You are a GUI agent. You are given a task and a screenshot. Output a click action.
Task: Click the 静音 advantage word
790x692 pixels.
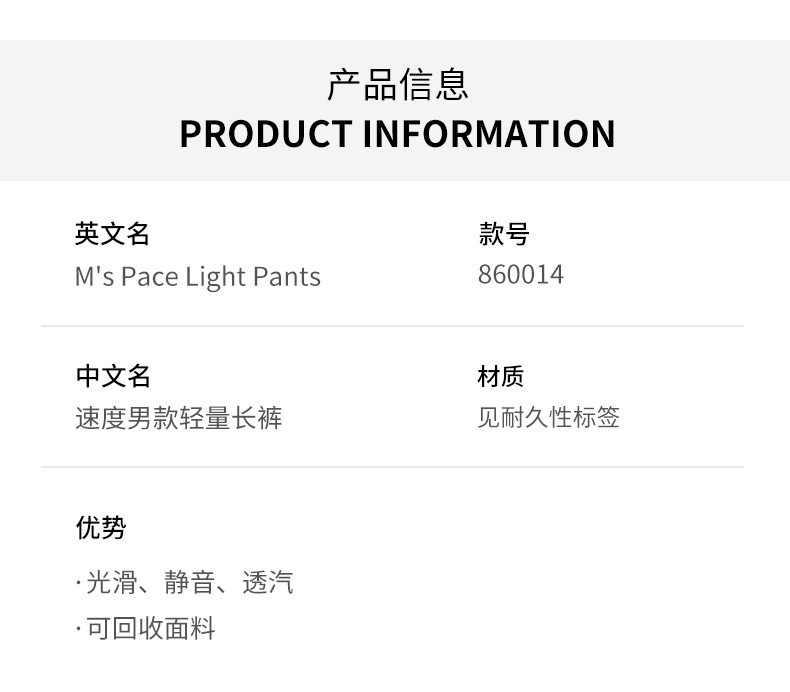click(x=190, y=582)
